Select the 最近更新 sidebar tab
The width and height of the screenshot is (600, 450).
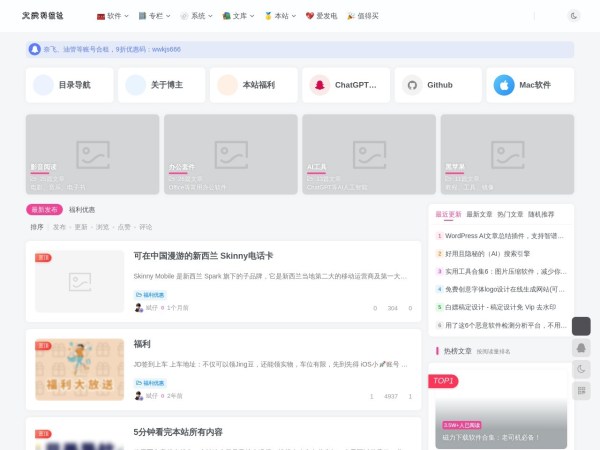pos(448,214)
